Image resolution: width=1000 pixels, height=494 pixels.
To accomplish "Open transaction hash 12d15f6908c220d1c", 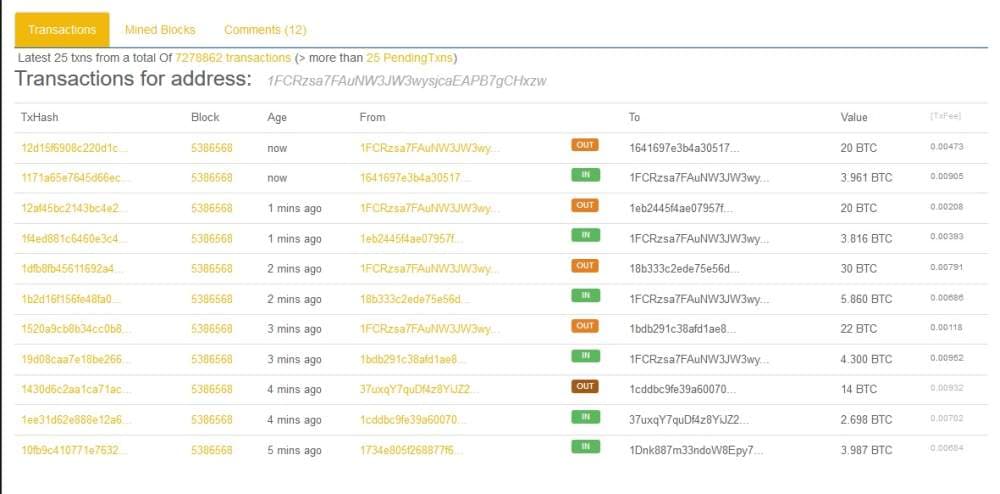I will pyautogui.click(x=75, y=148).
